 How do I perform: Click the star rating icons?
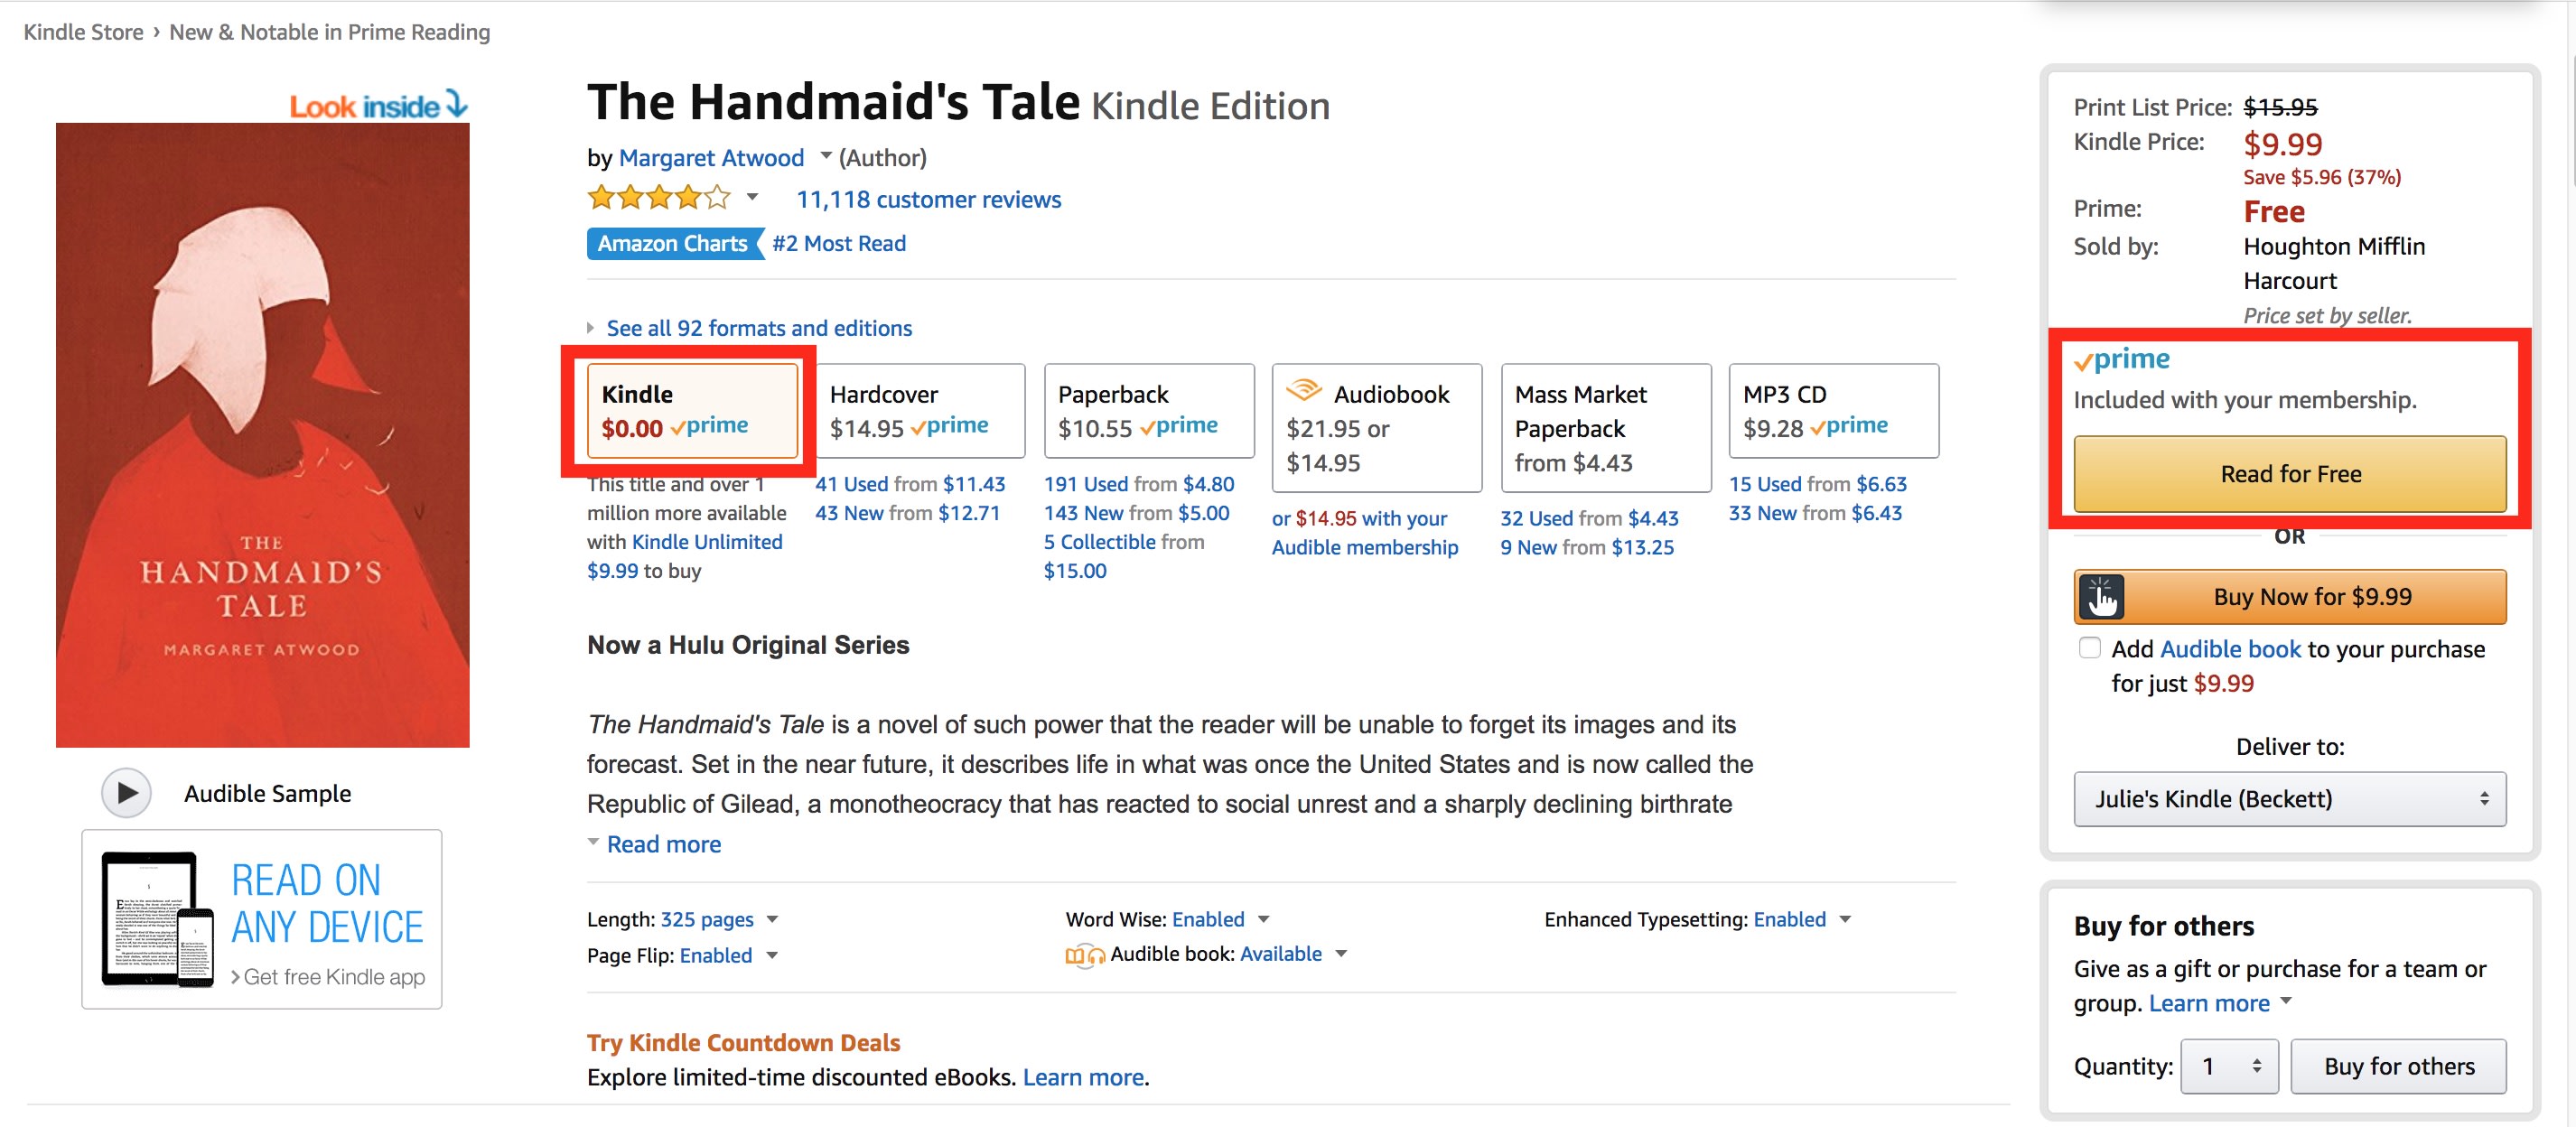coord(659,198)
